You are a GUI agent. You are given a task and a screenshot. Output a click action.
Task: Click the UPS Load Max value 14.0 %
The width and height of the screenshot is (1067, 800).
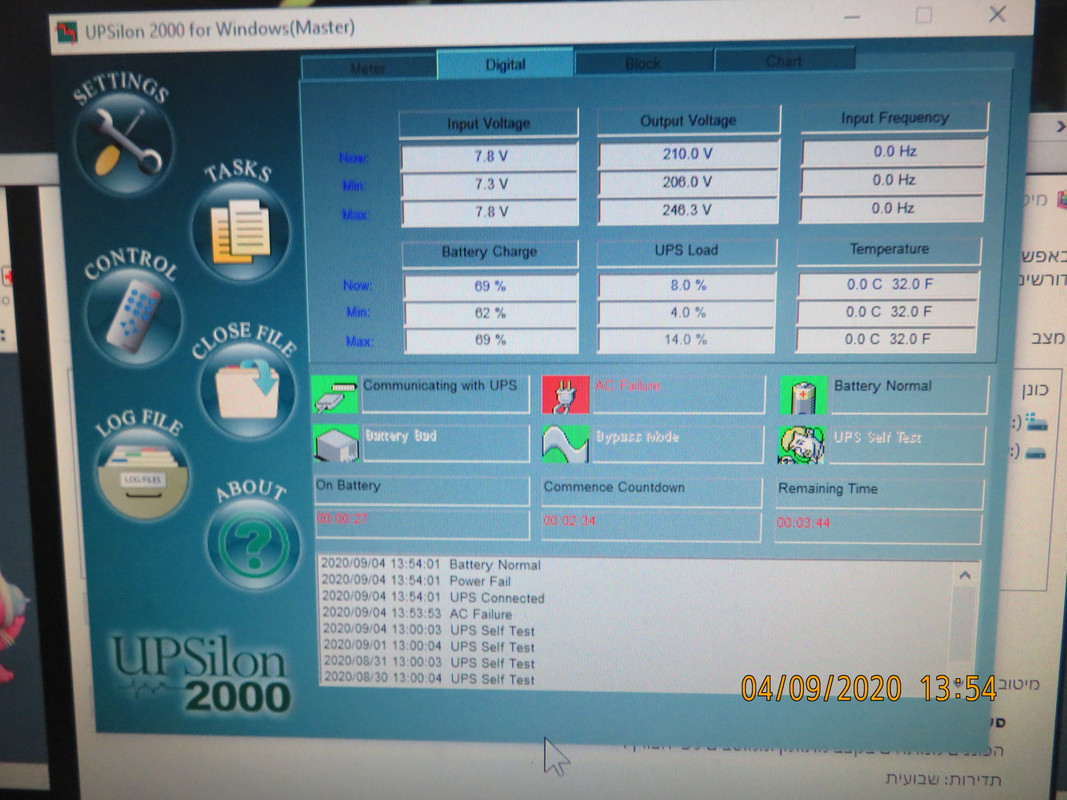(x=686, y=339)
